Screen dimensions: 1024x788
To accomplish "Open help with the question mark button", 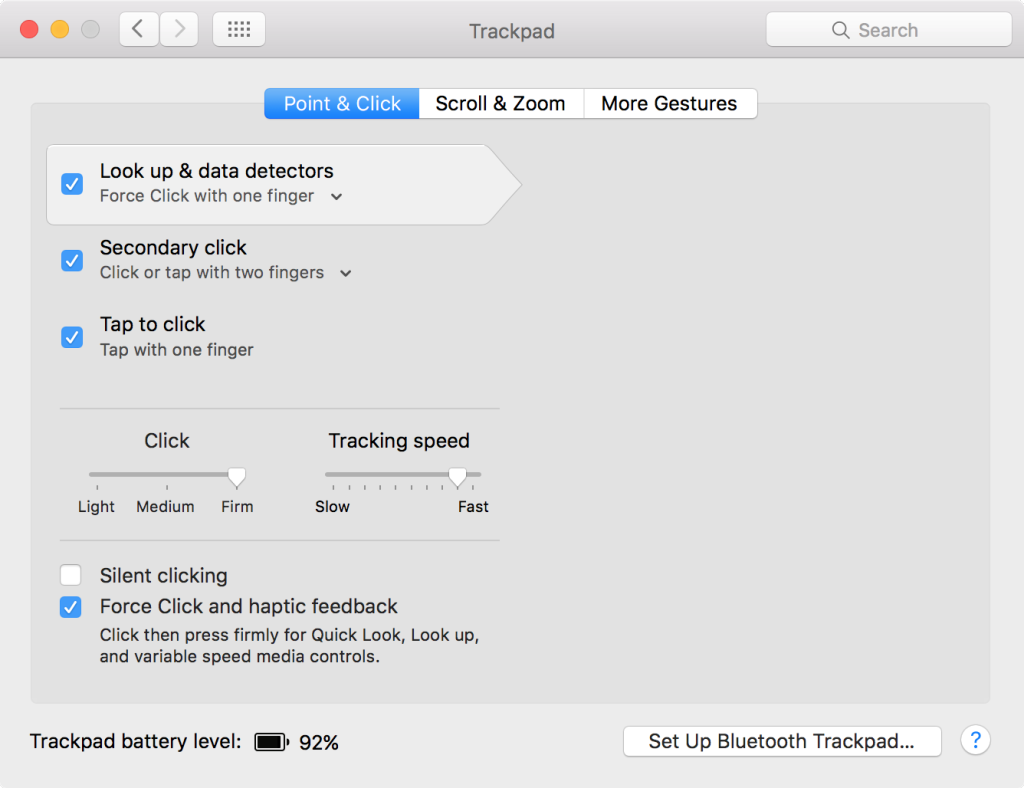I will click(x=975, y=741).
